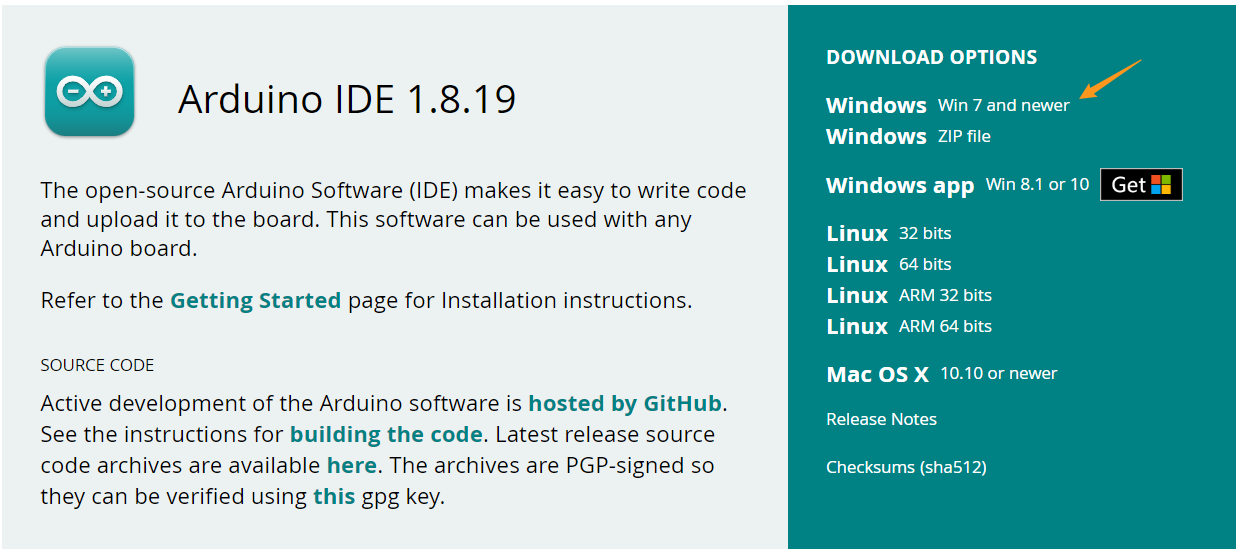Click the Arduino infinity logo icon
Screen dimensions: 1236x554
(89, 92)
